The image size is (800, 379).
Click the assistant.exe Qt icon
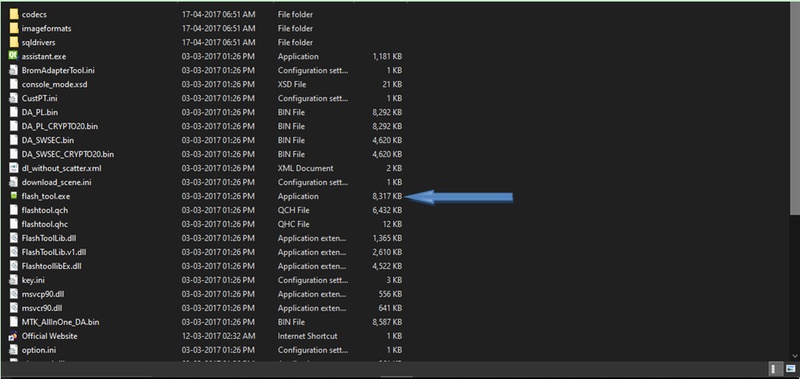[14, 56]
